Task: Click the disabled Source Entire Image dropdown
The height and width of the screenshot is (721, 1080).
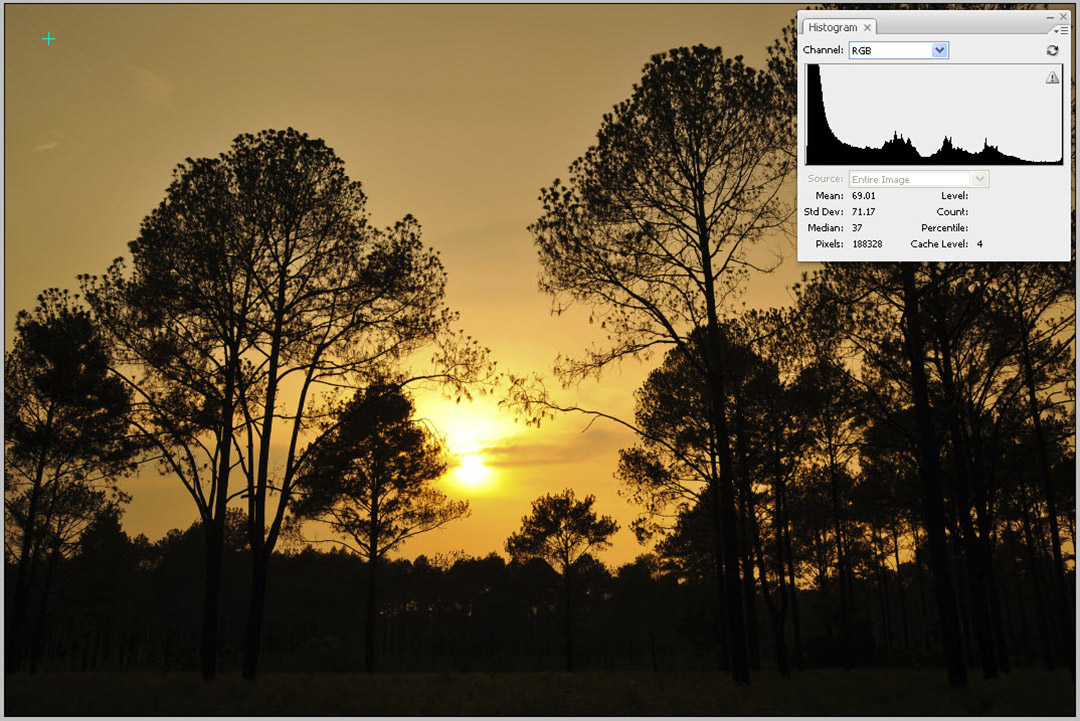Action: click(x=918, y=179)
